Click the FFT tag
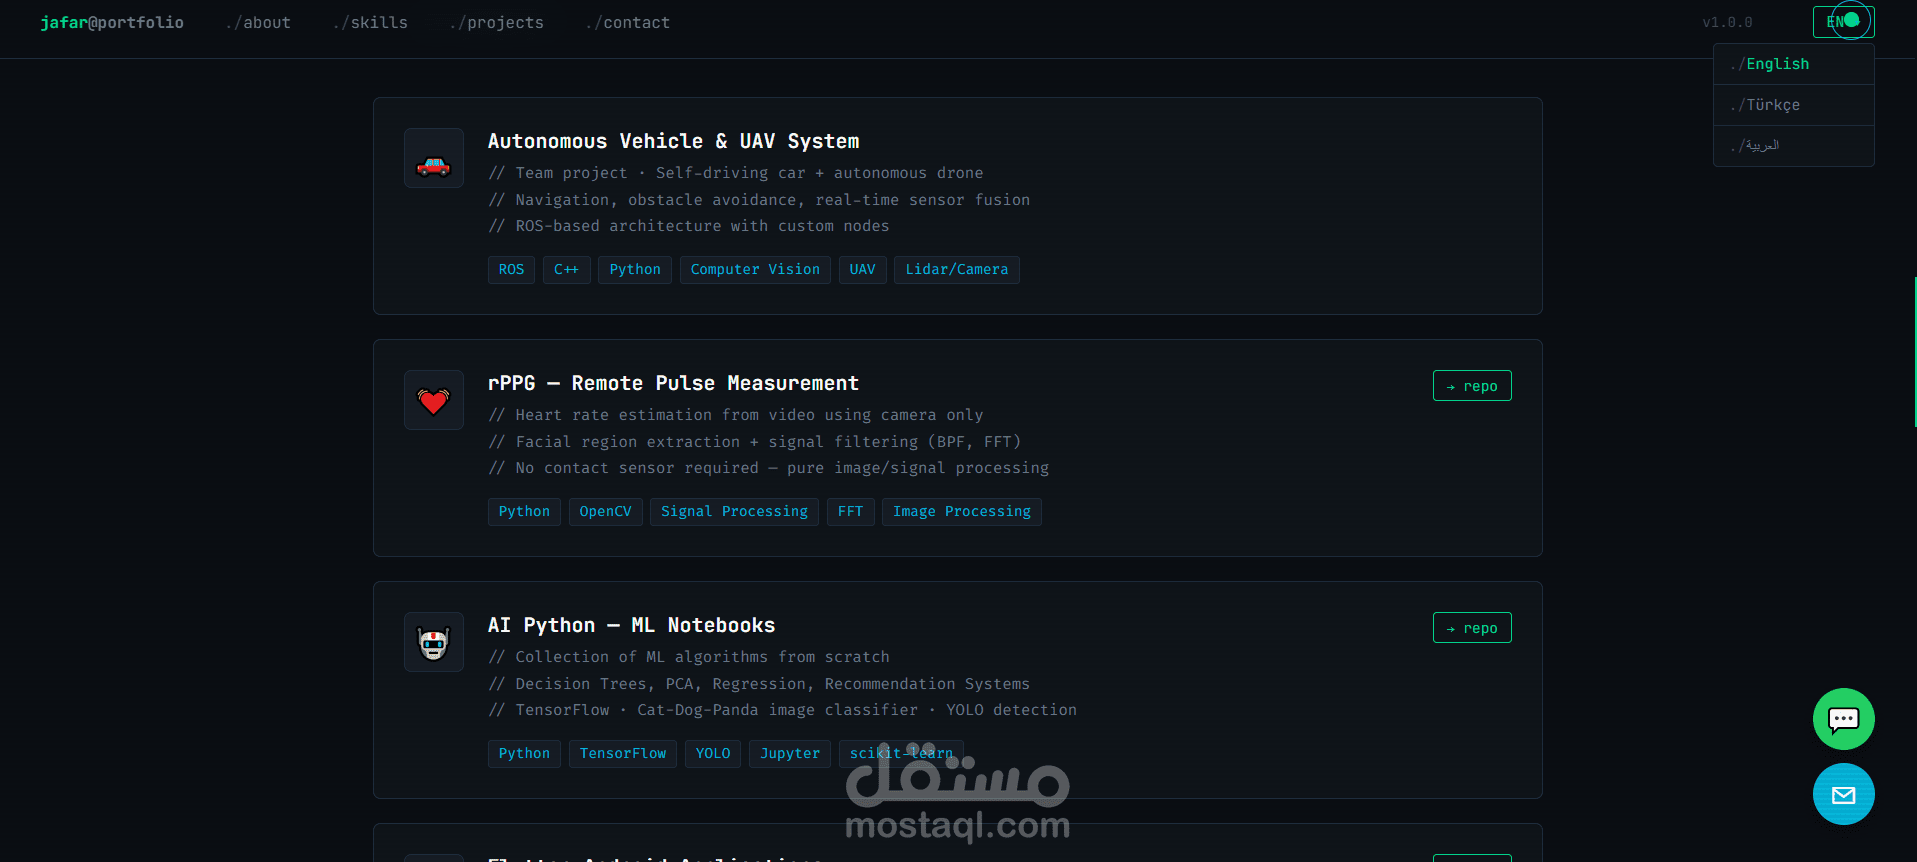This screenshot has height=862, width=1917. (x=850, y=512)
